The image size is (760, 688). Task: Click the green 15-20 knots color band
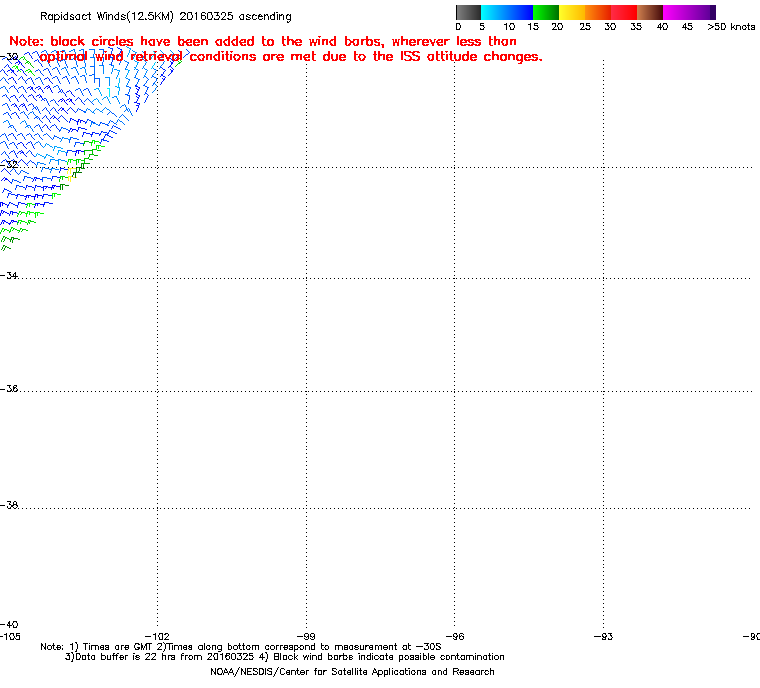[x=546, y=12]
